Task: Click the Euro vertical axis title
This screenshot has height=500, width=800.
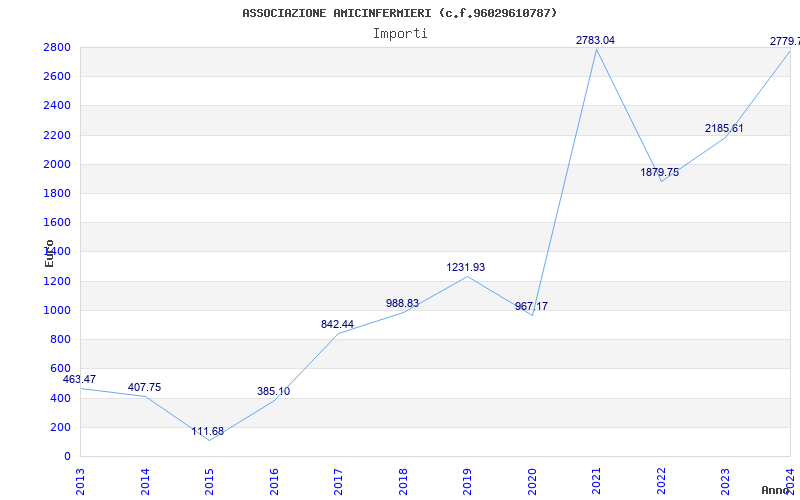Action: 49,254
